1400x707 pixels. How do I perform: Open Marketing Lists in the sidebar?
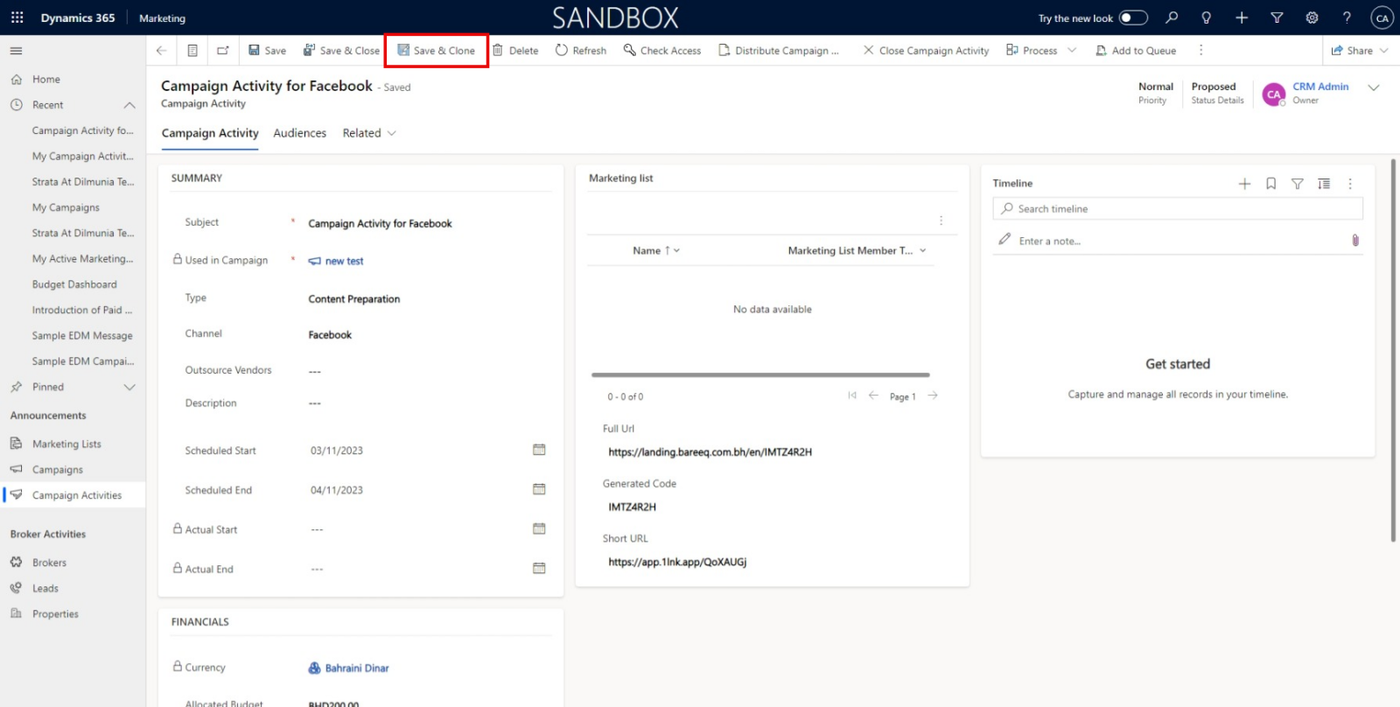pyautogui.click(x=66, y=444)
